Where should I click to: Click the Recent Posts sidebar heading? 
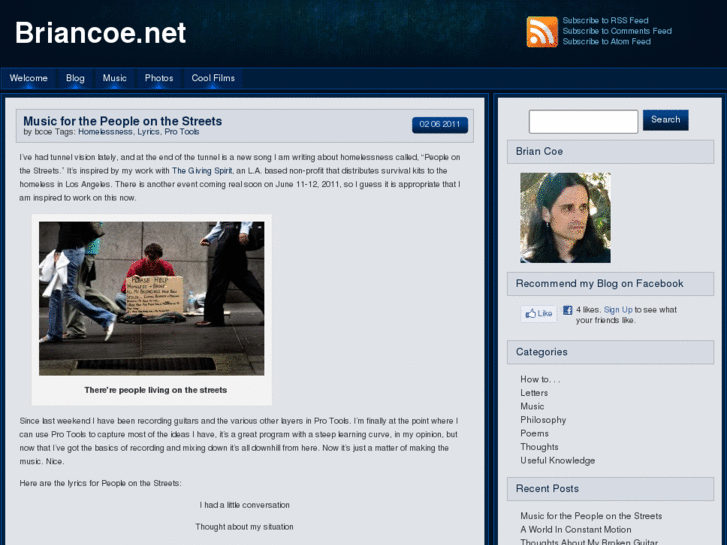[x=610, y=489]
